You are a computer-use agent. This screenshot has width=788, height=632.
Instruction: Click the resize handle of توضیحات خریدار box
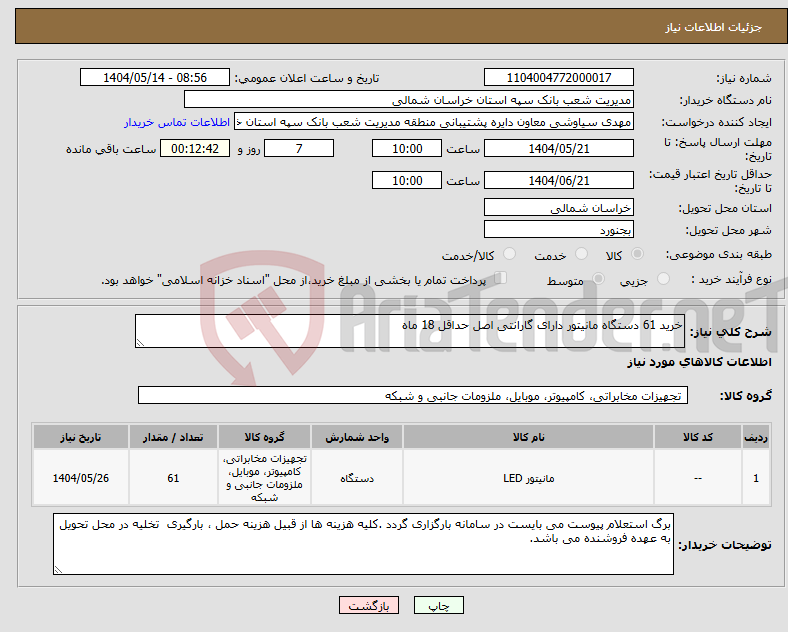point(58,570)
